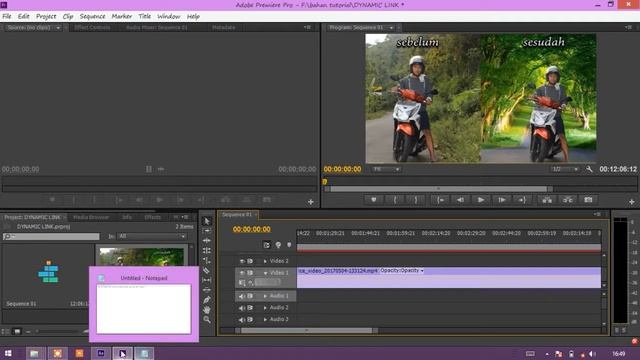Mute Audio 1 track speaker
The image size is (640, 360).
pyautogui.click(x=242, y=296)
